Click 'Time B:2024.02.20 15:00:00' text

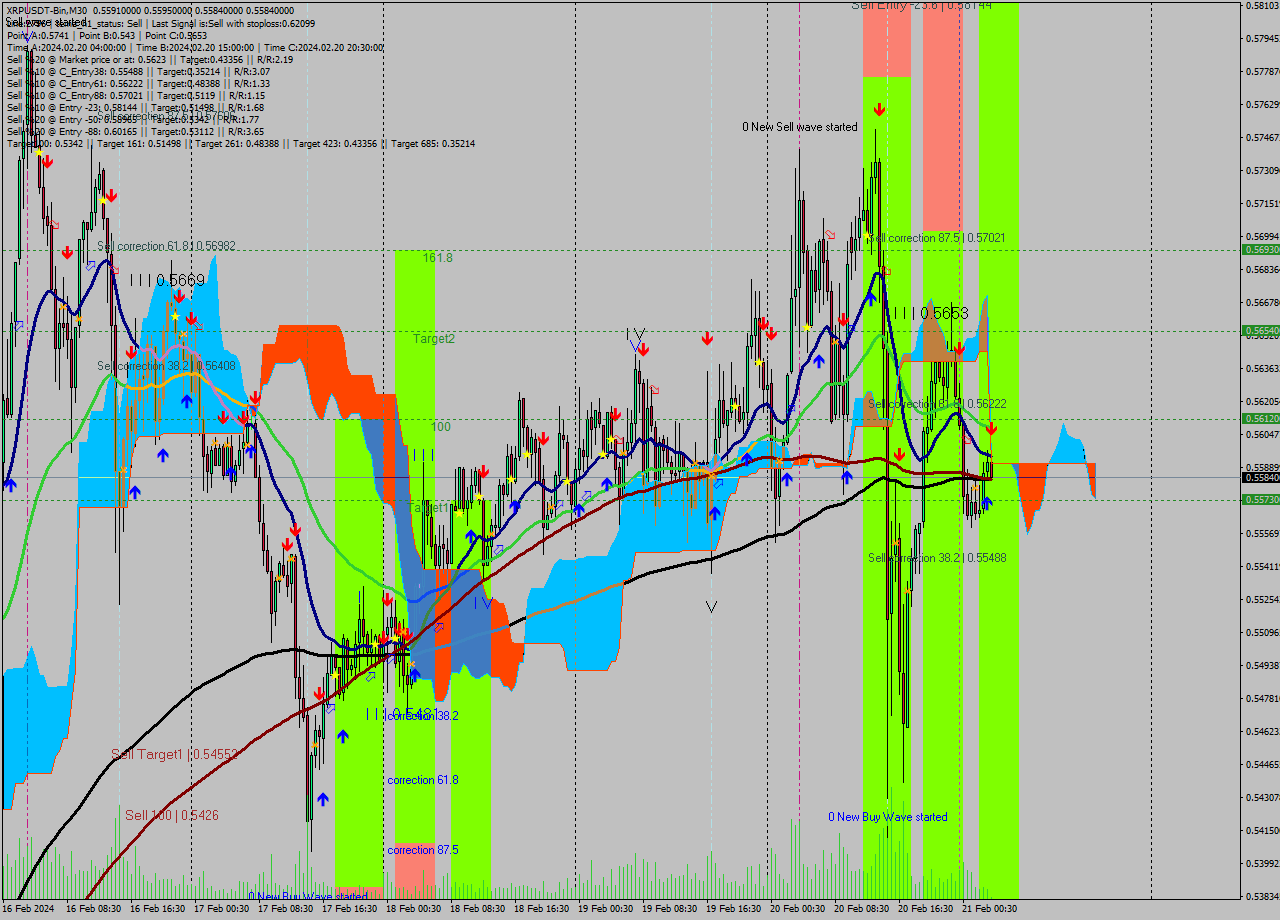coord(194,47)
